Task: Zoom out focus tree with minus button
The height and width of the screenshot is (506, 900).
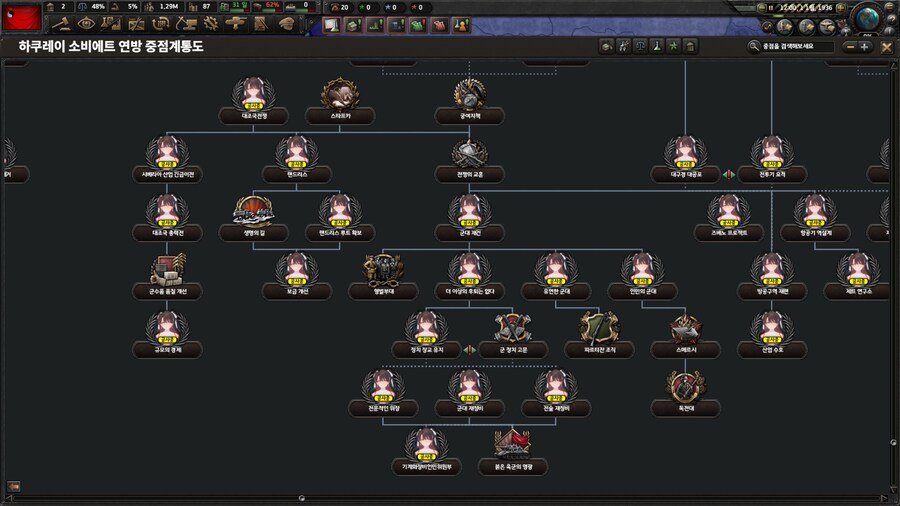Action: [x=849, y=46]
